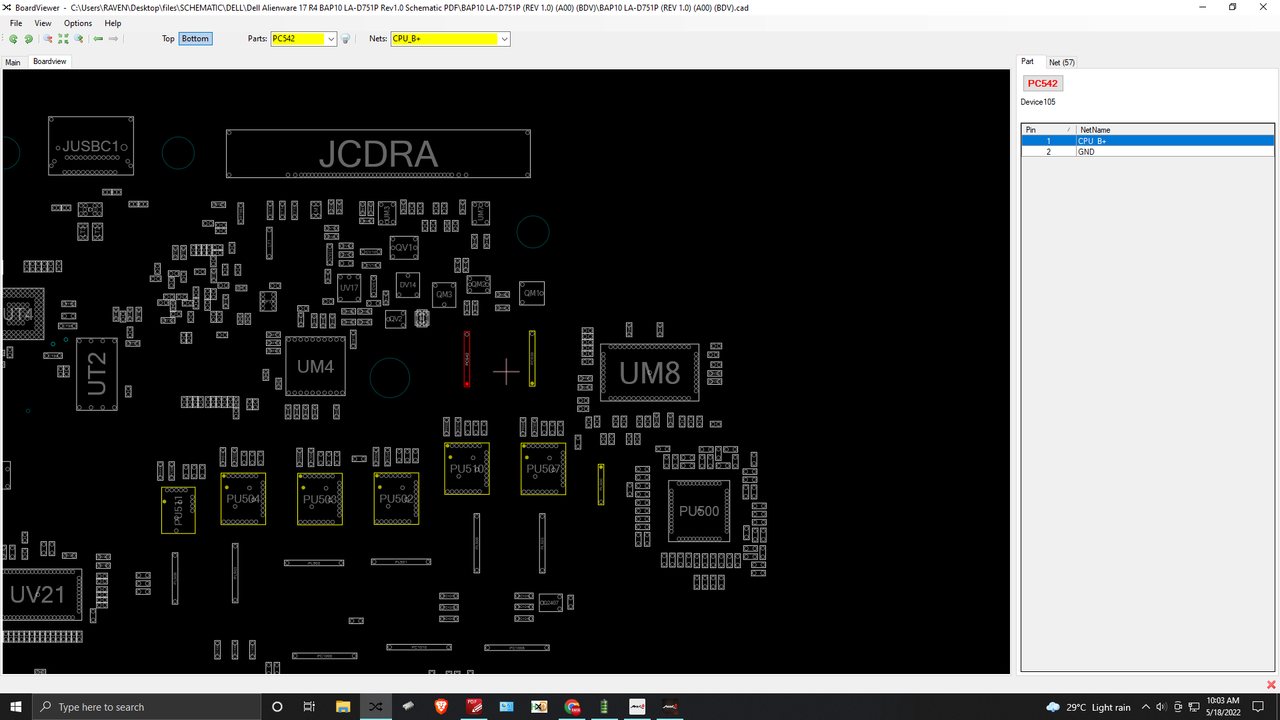Screen dimensions: 1280x720
Task: Select the highlighted PU510 component
Action: 467,468
